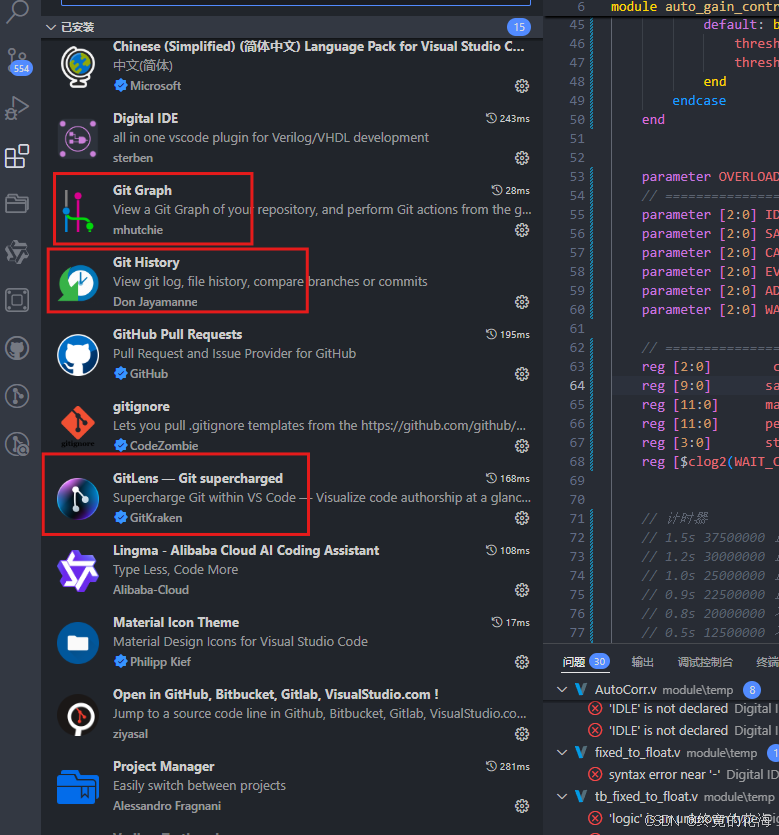Click the 30 badge on problems tab
779x835 pixels.
(x=600, y=661)
